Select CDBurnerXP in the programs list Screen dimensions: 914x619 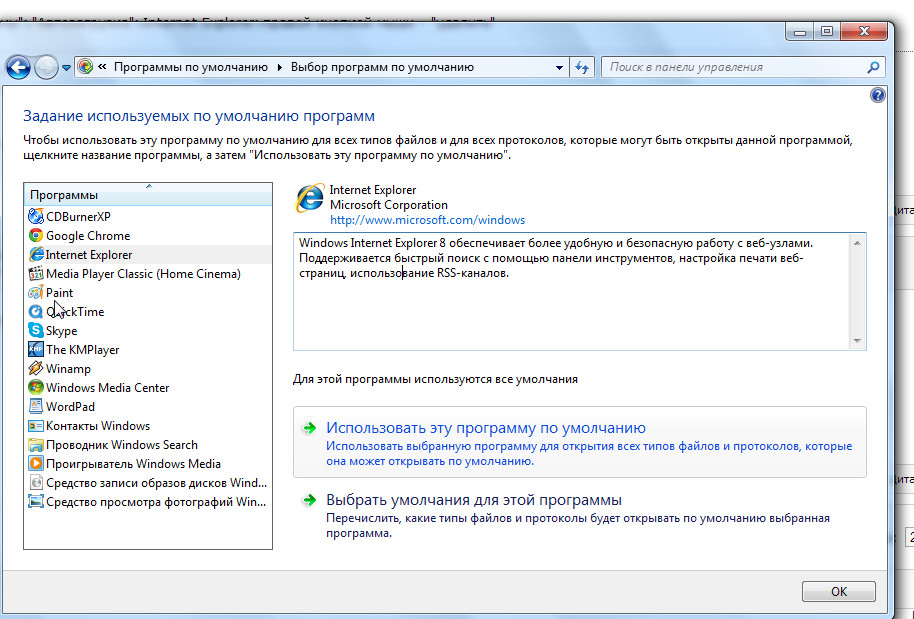(x=148, y=217)
